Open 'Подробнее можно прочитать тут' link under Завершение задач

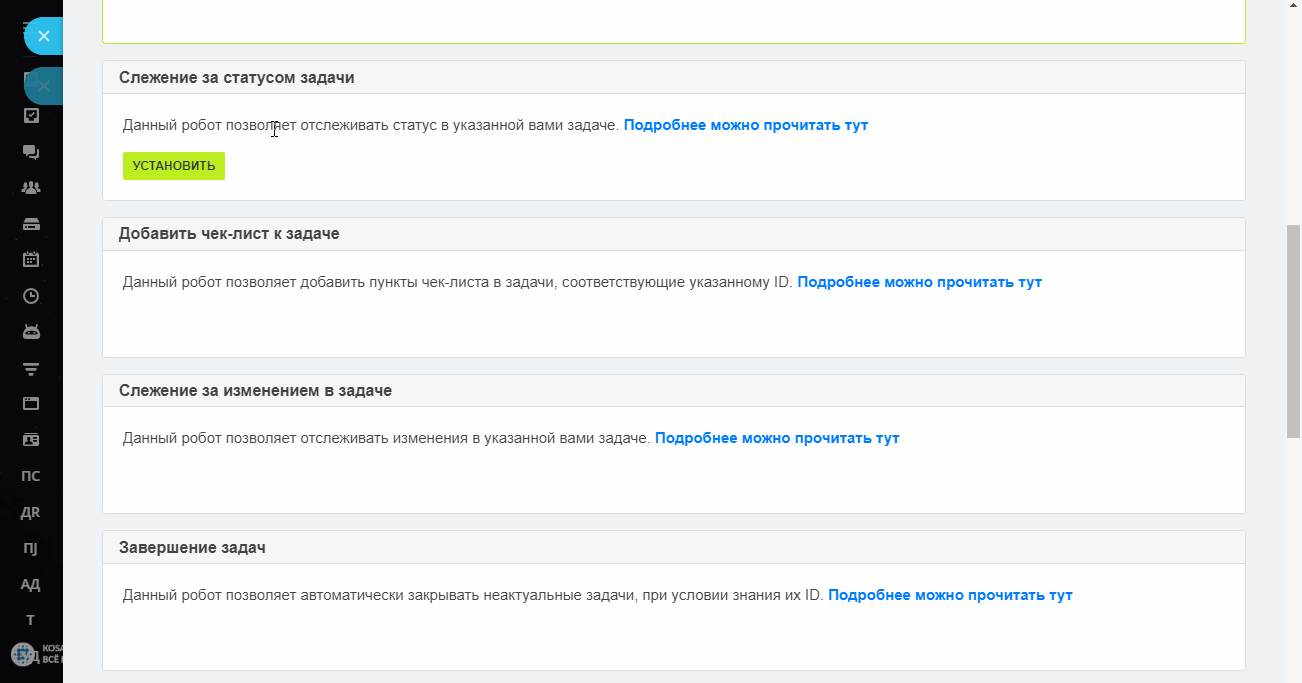pos(950,595)
